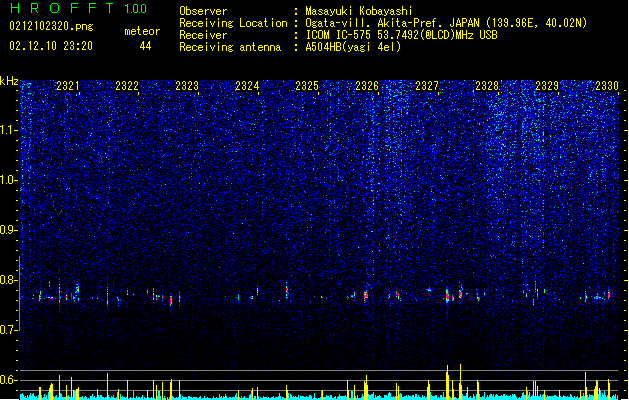Click the 2326 time marker
The width and height of the screenshot is (629, 400).
[367, 85]
